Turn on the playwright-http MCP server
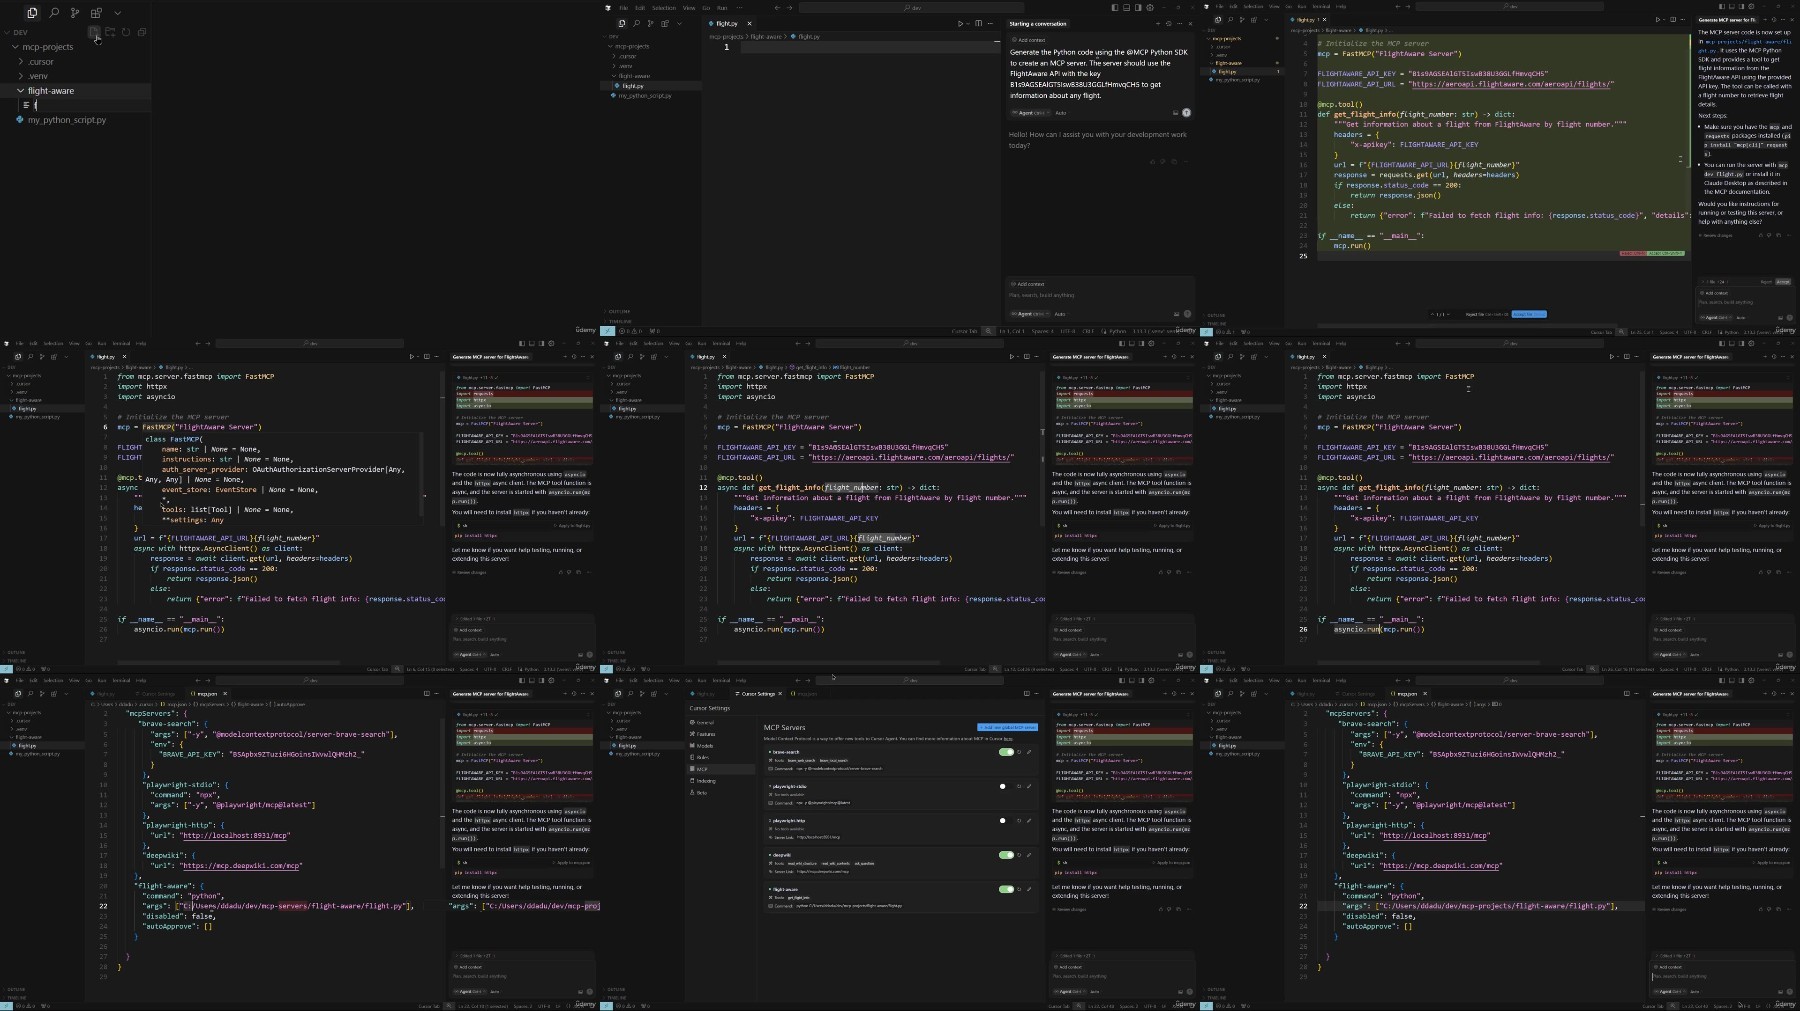 [x=1003, y=821]
